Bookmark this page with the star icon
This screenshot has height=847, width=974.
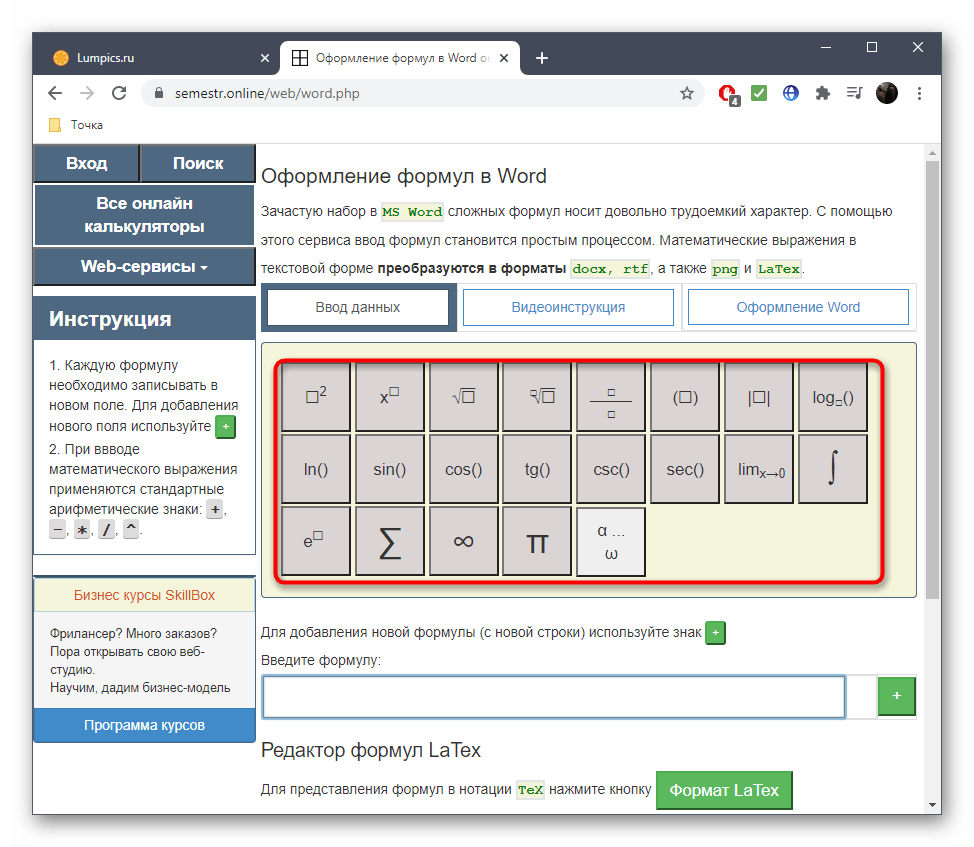pos(687,93)
